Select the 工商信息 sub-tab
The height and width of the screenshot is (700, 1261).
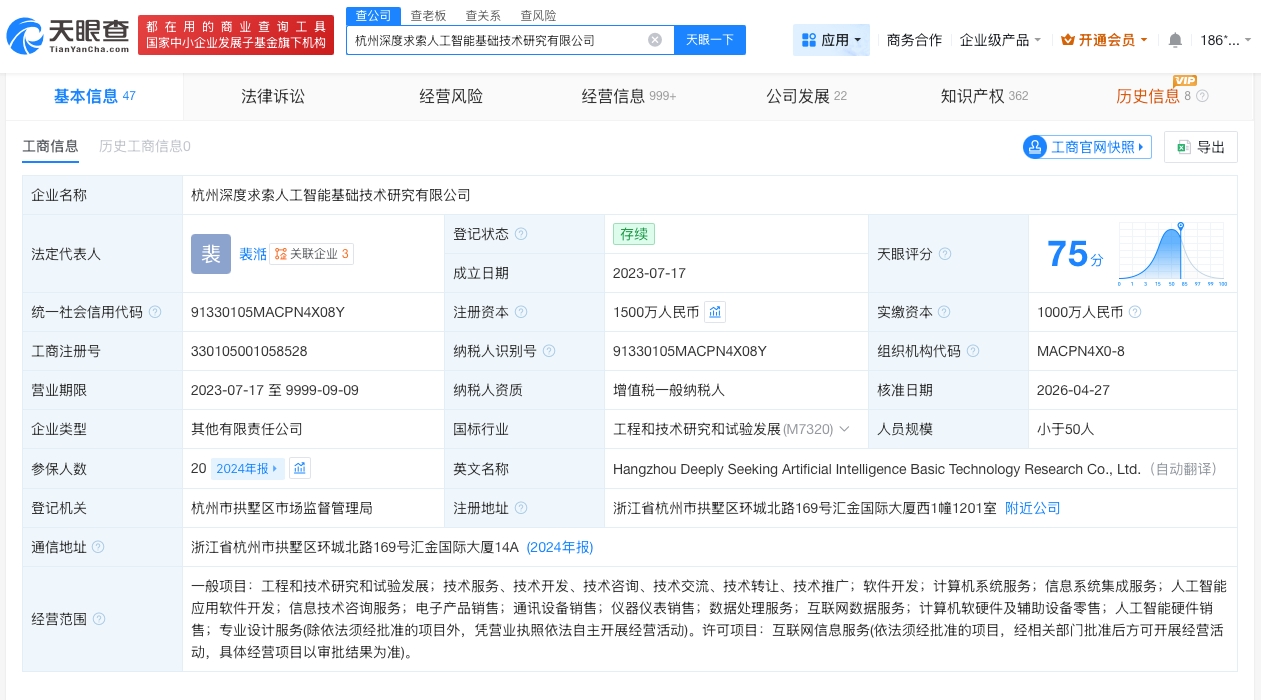(50, 146)
